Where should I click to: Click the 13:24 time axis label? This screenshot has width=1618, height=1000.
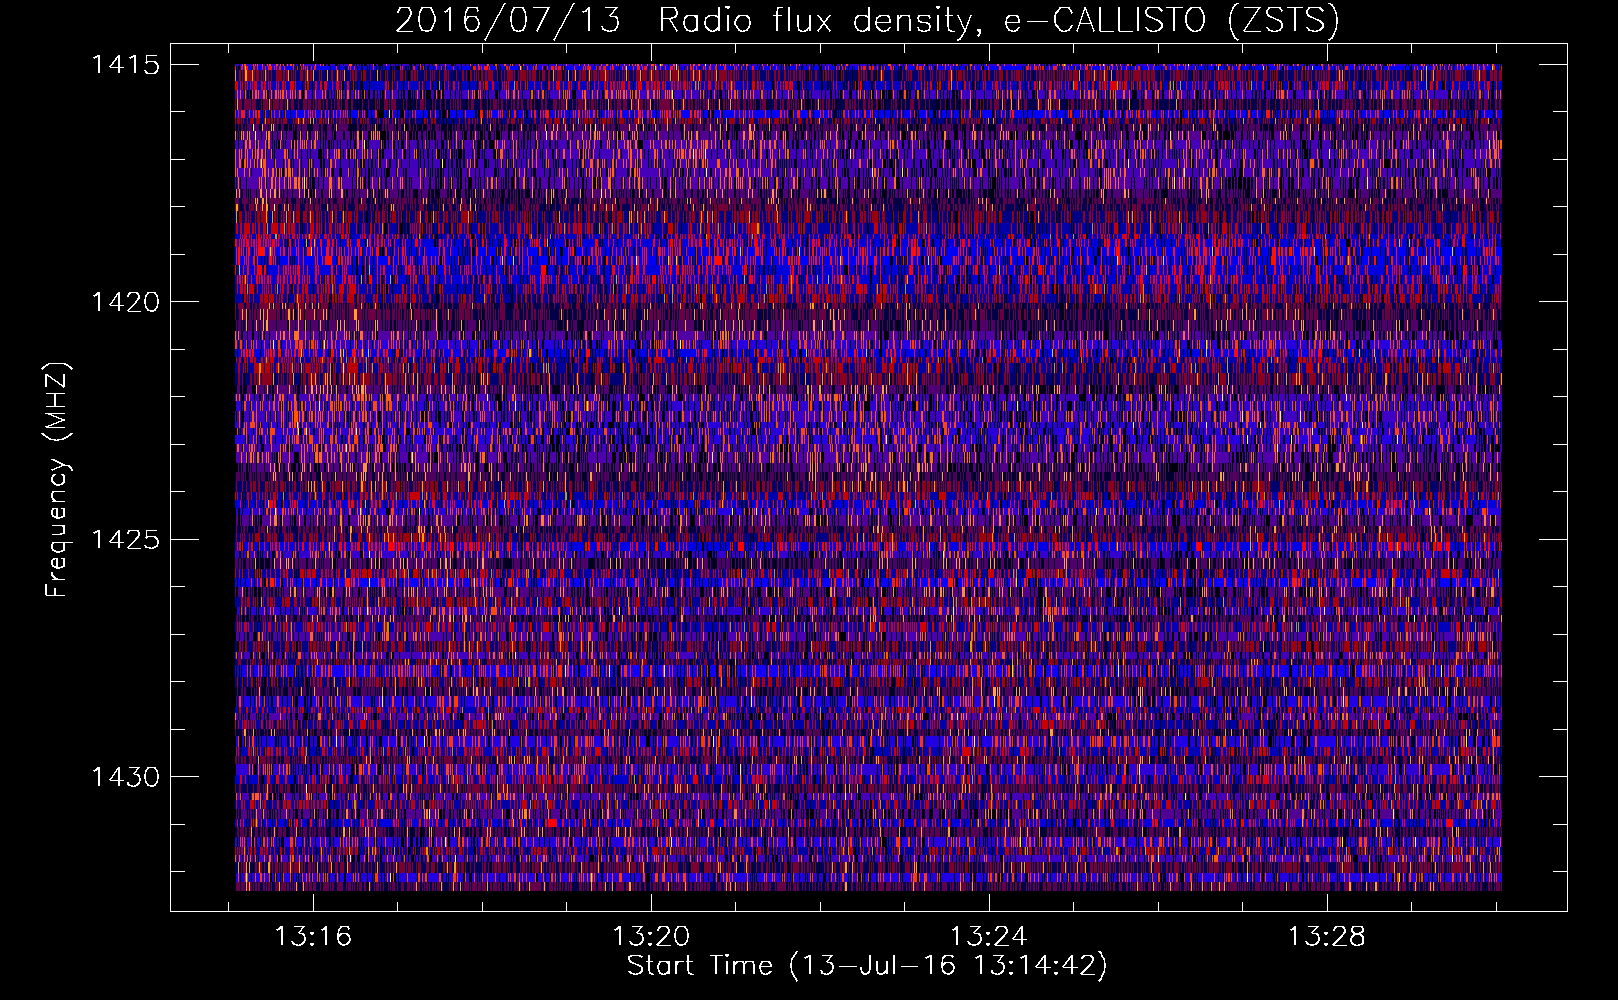(x=988, y=937)
